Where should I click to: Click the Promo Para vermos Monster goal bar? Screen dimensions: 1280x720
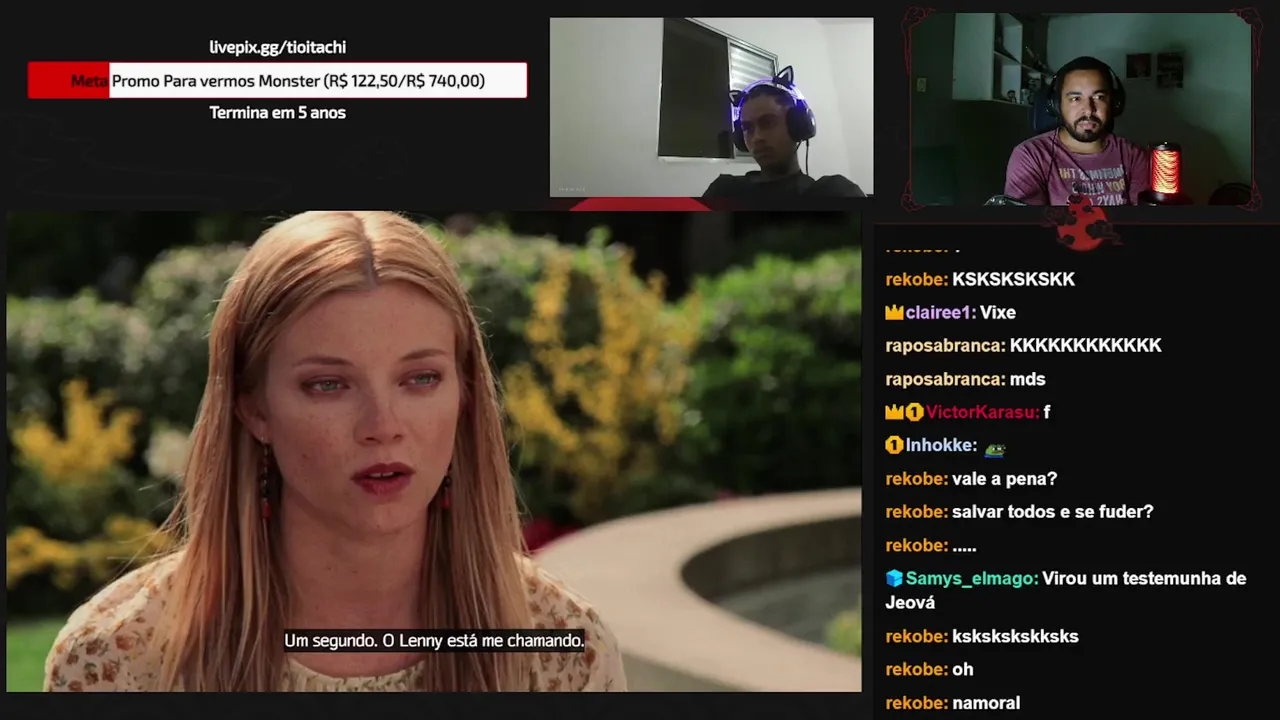[x=277, y=80]
